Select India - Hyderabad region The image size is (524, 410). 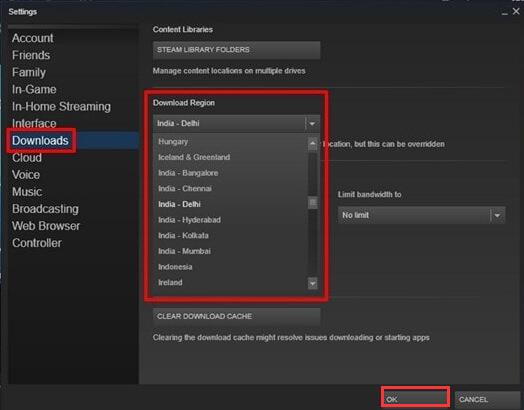click(x=230, y=220)
